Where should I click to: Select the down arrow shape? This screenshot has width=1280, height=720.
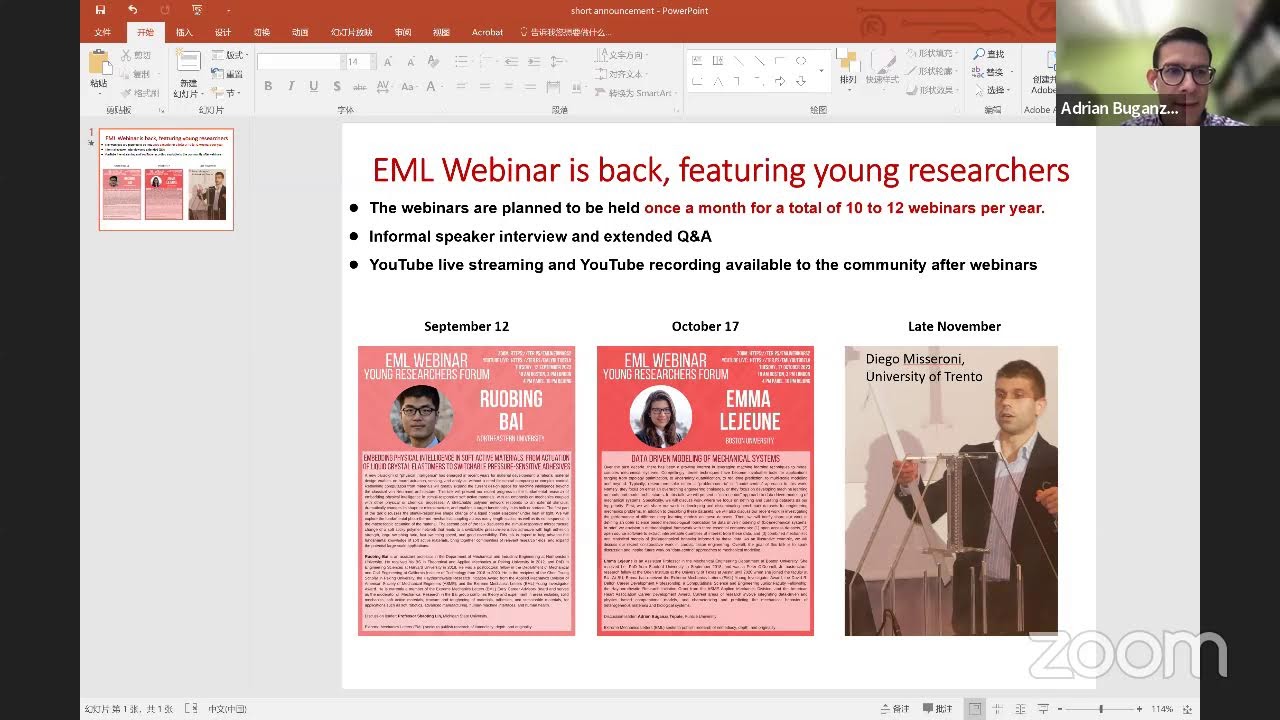(801, 81)
